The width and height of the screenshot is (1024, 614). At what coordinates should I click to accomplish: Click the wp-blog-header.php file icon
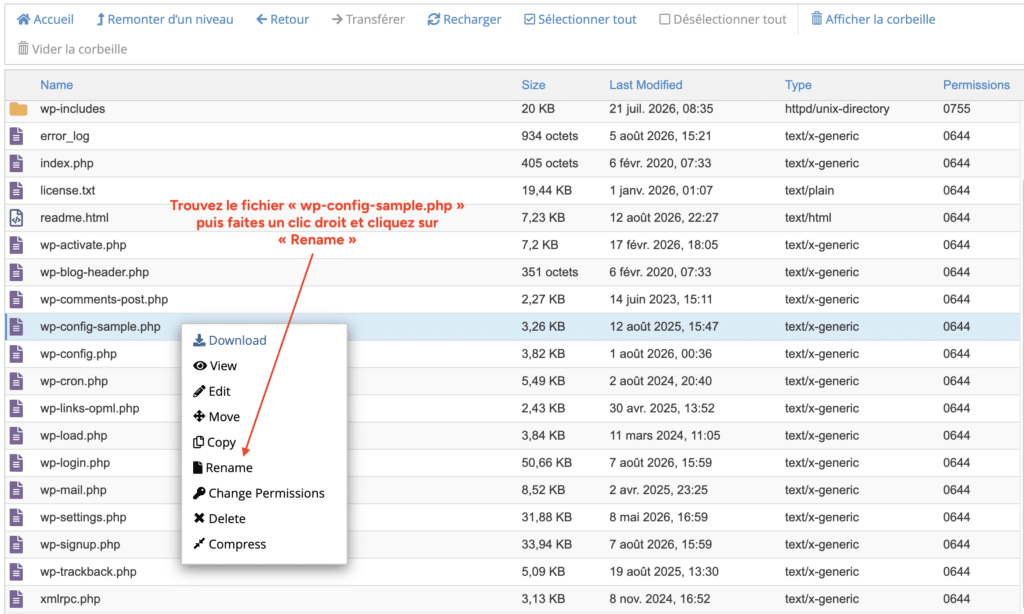(16, 272)
